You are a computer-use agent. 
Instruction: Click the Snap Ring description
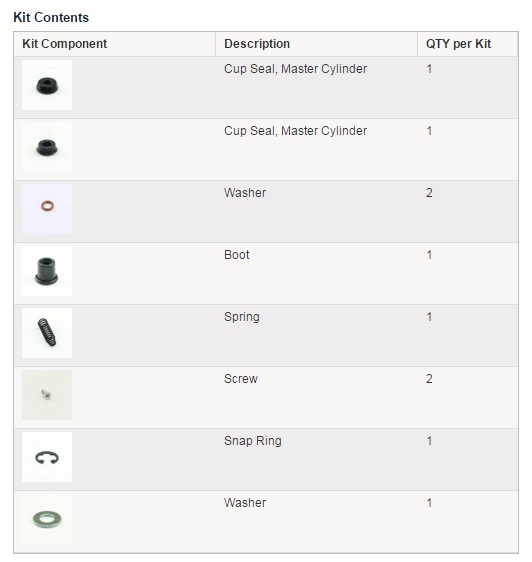point(253,441)
